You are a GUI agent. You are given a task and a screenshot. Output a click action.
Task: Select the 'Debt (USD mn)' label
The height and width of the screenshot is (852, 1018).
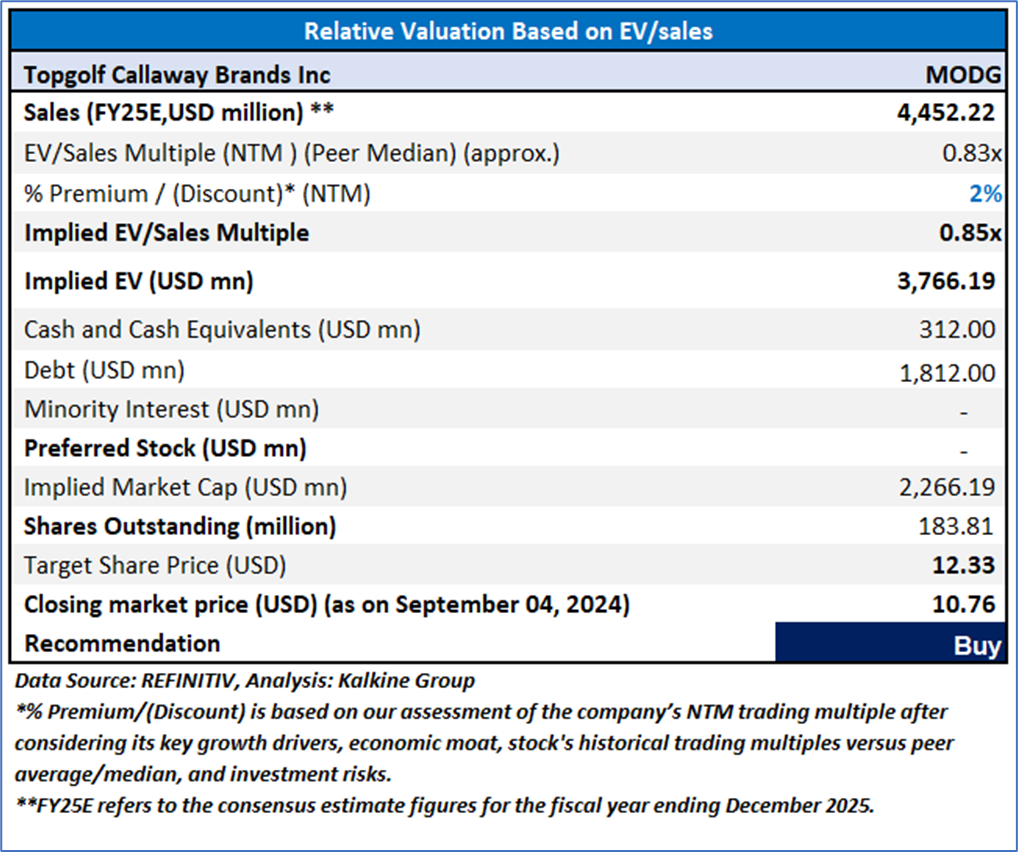coord(104,370)
